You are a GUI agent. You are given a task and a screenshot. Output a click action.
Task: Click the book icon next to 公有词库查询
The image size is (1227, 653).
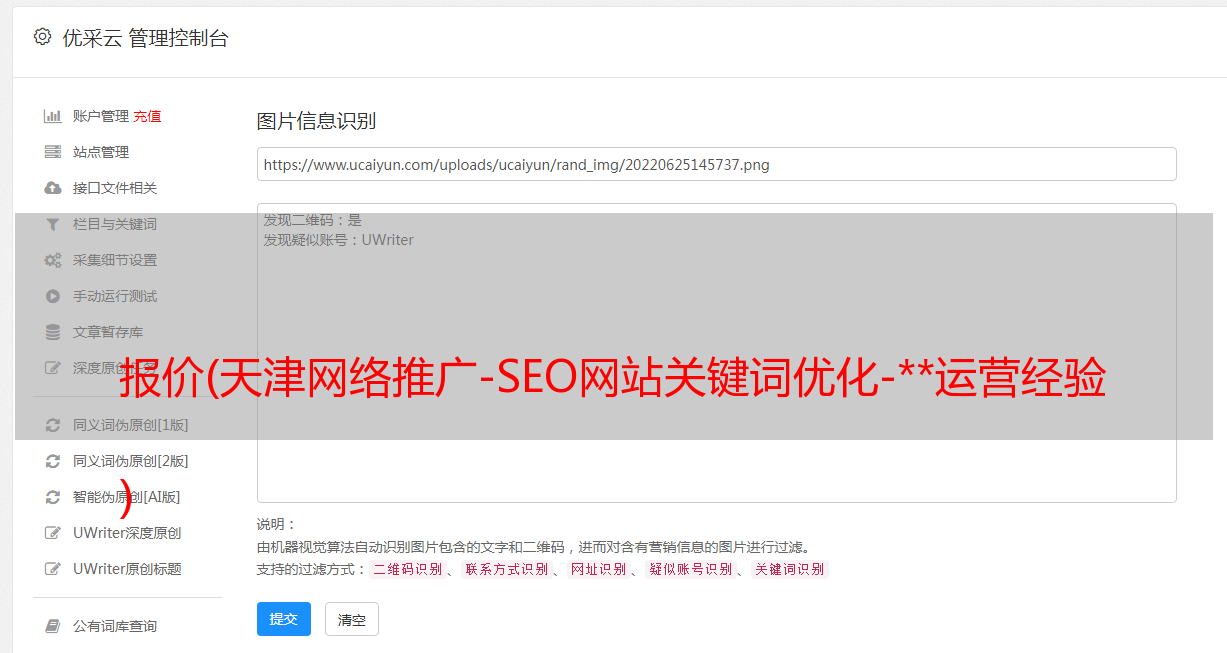coord(53,626)
